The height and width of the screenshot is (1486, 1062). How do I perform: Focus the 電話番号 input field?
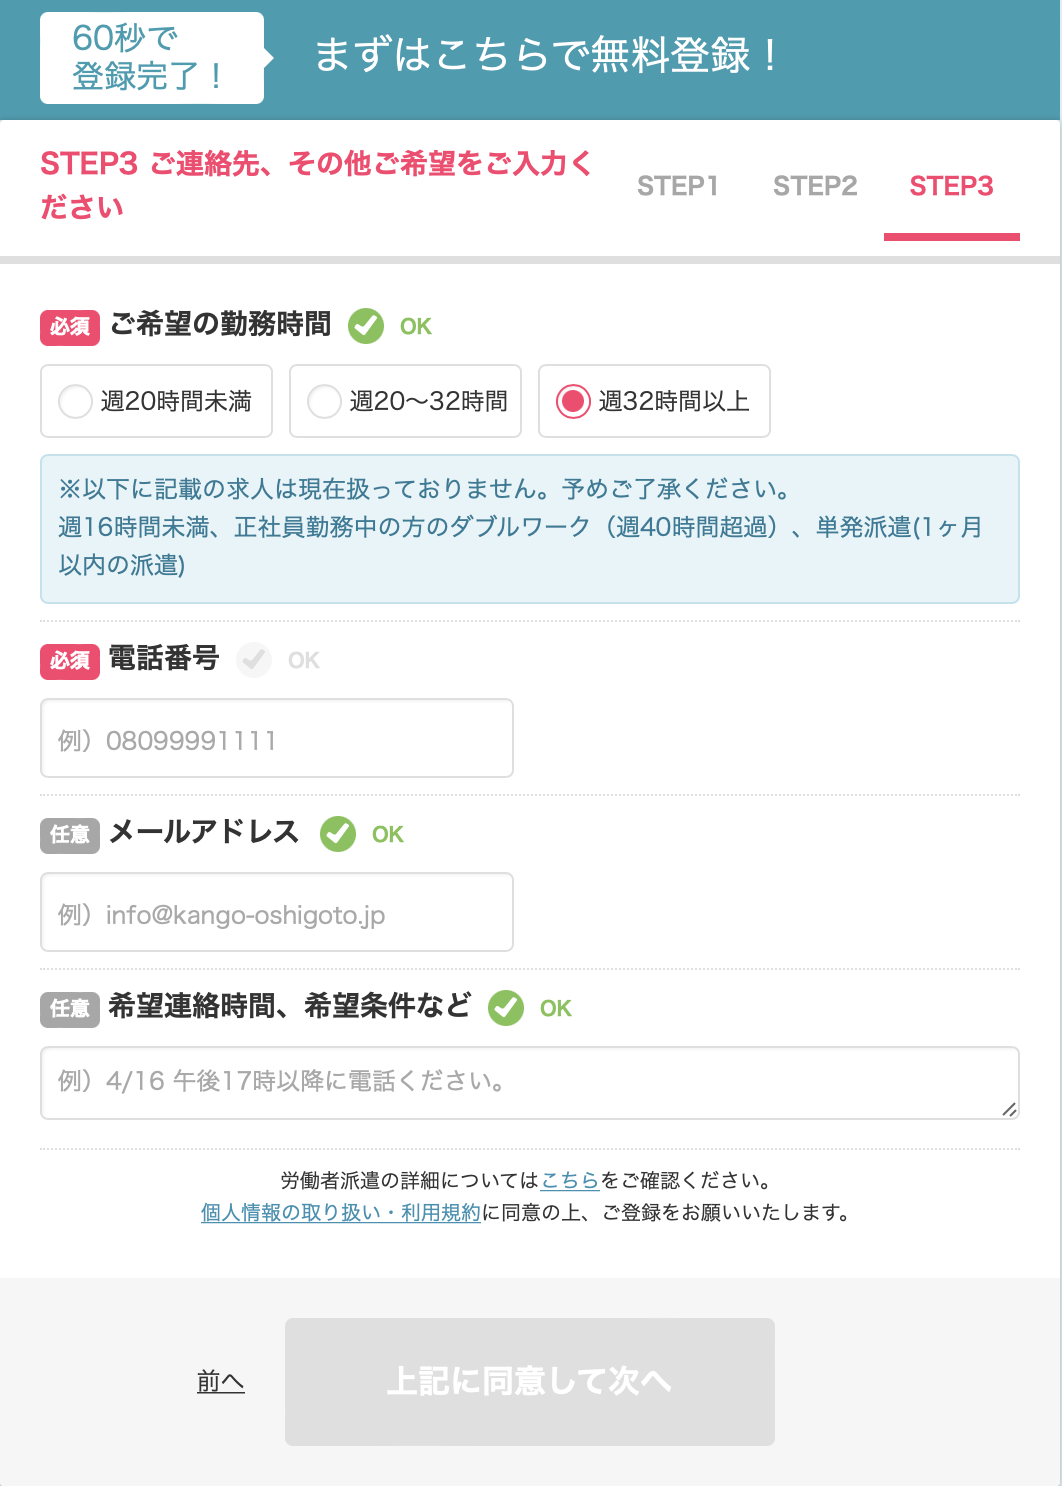click(x=277, y=738)
